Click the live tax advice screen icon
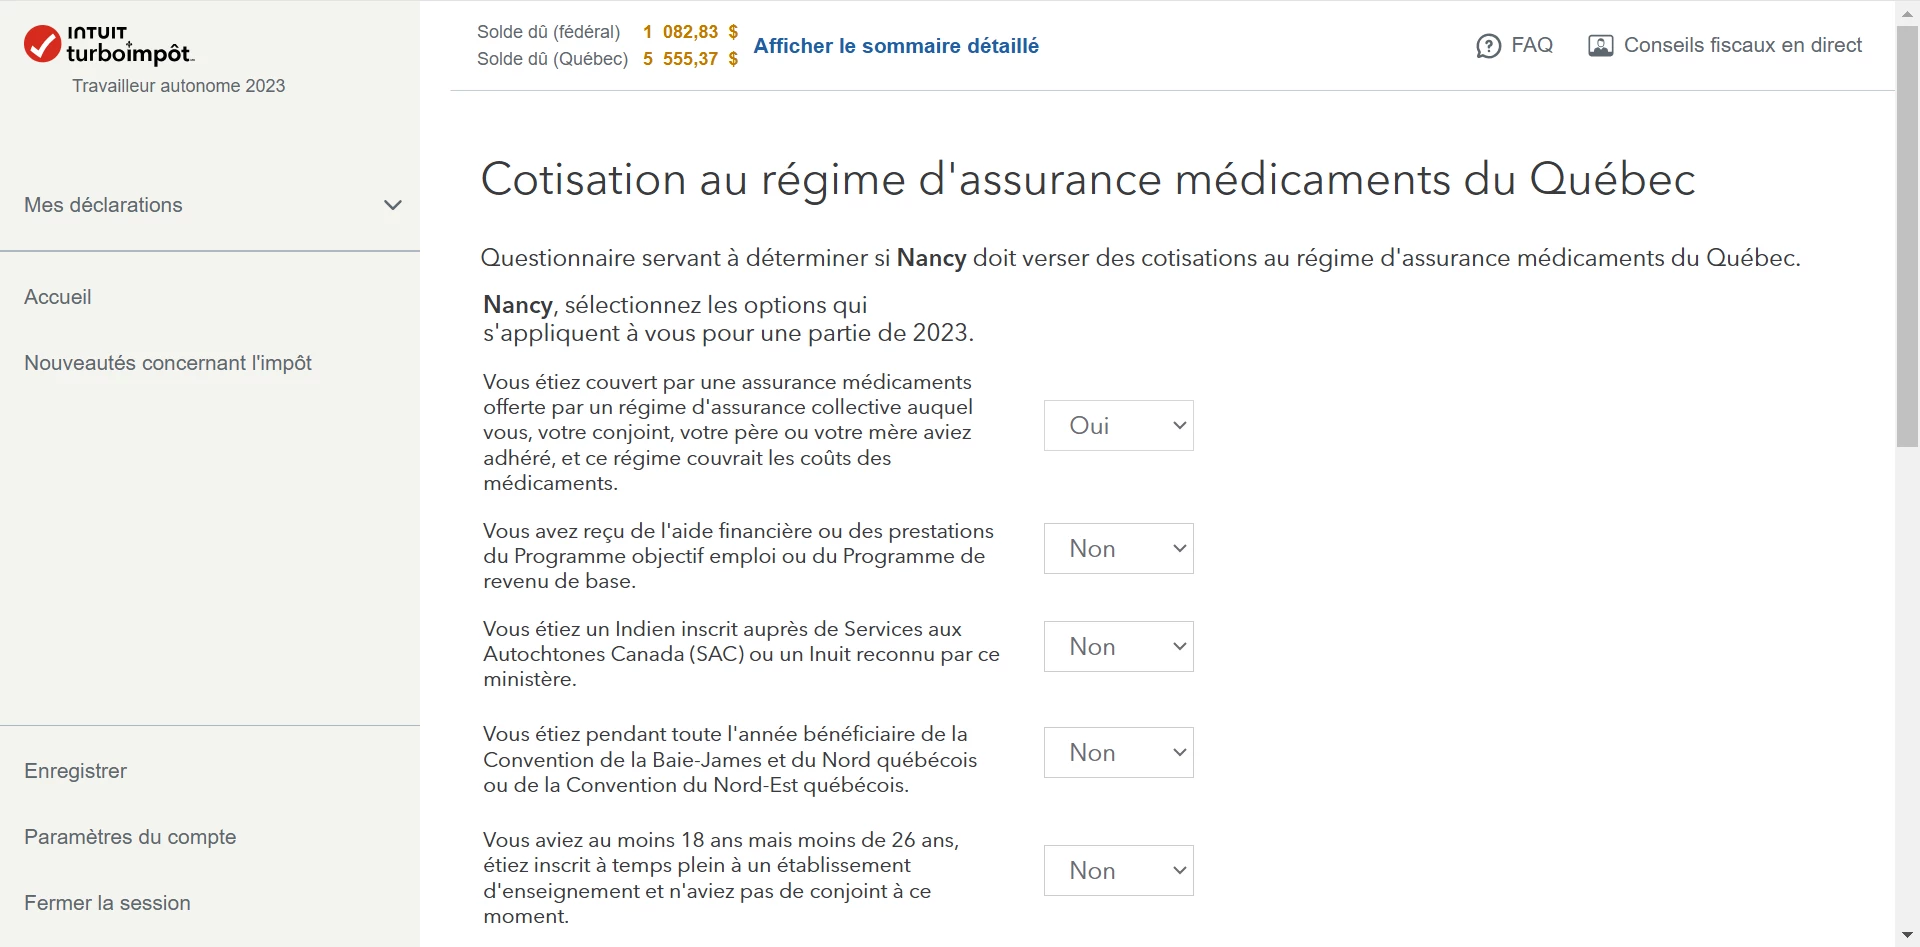 coord(1600,46)
